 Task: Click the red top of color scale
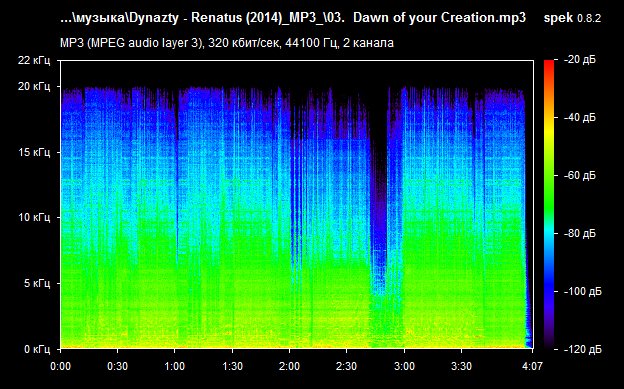tap(549, 64)
